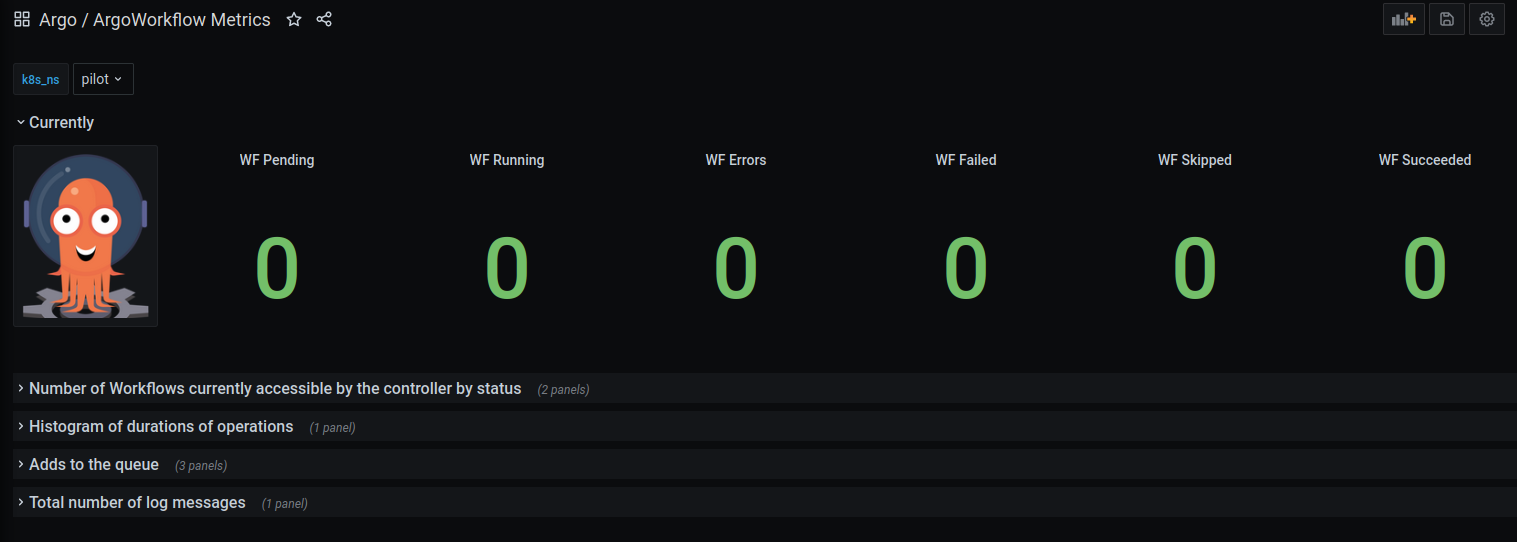This screenshot has height=542, width=1517.
Task: Star the ArgoWorkflow Metrics dashboard
Action: [x=294, y=19]
